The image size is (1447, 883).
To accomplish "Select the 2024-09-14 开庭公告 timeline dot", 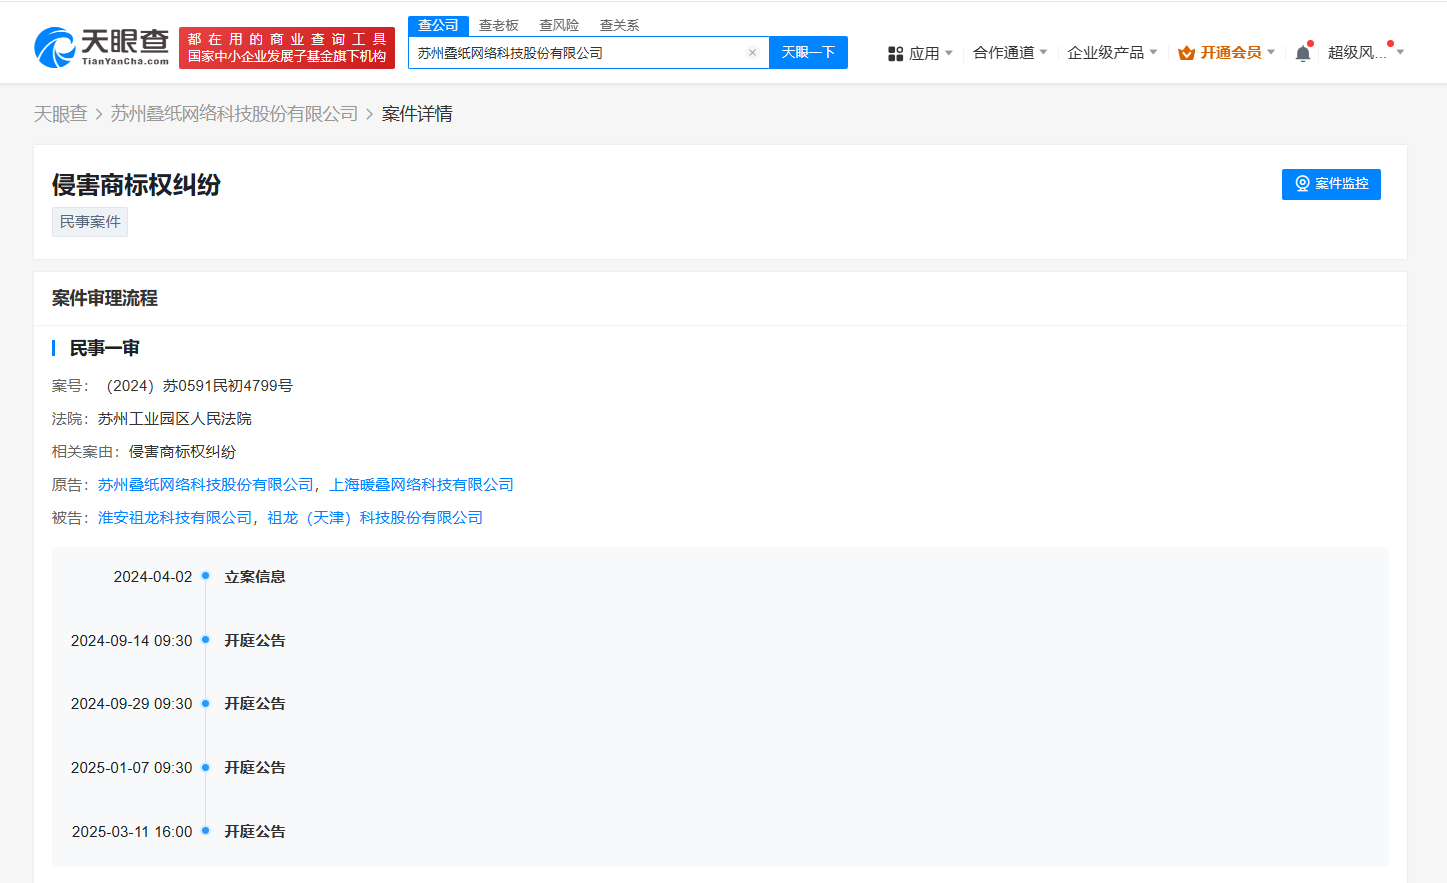I will [x=205, y=640].
